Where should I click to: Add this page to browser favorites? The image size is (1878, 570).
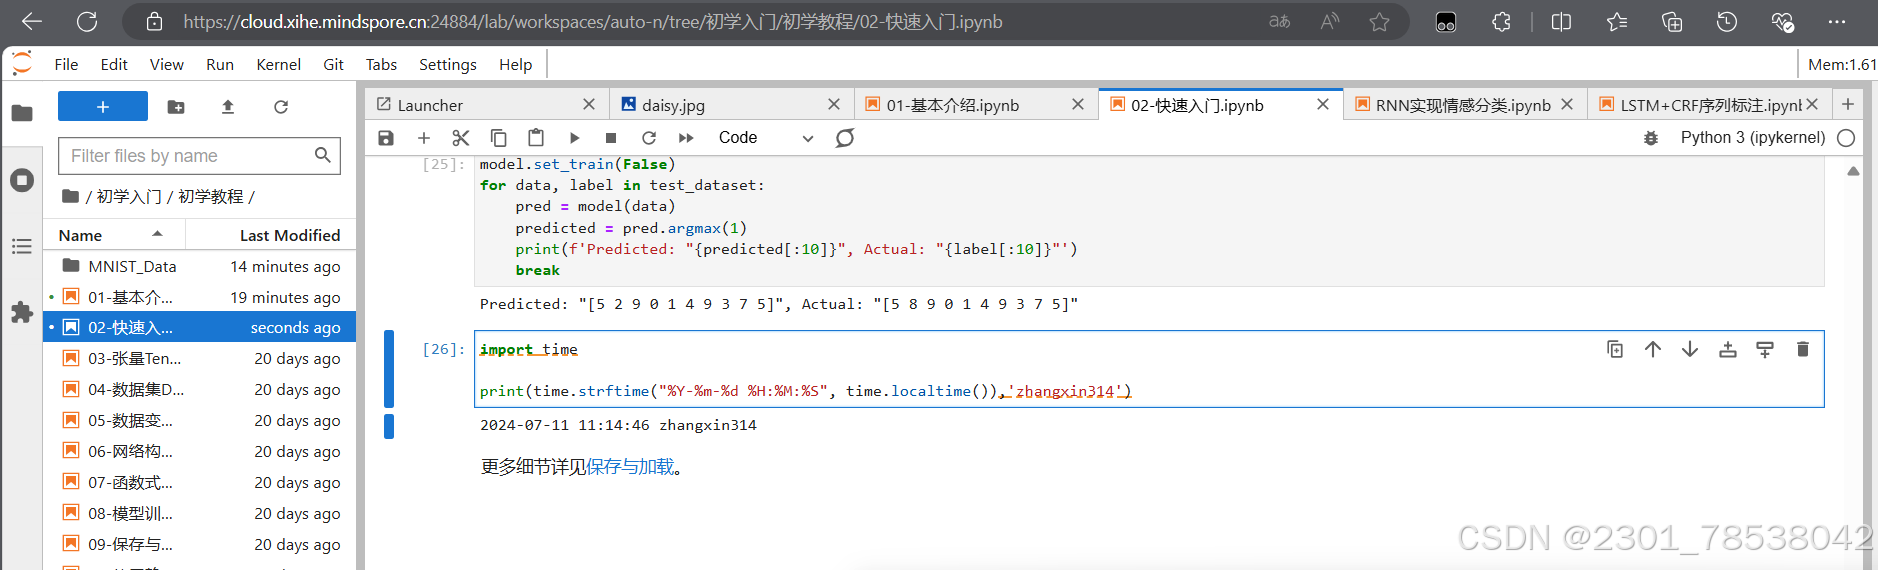(x=1379, y=21)
